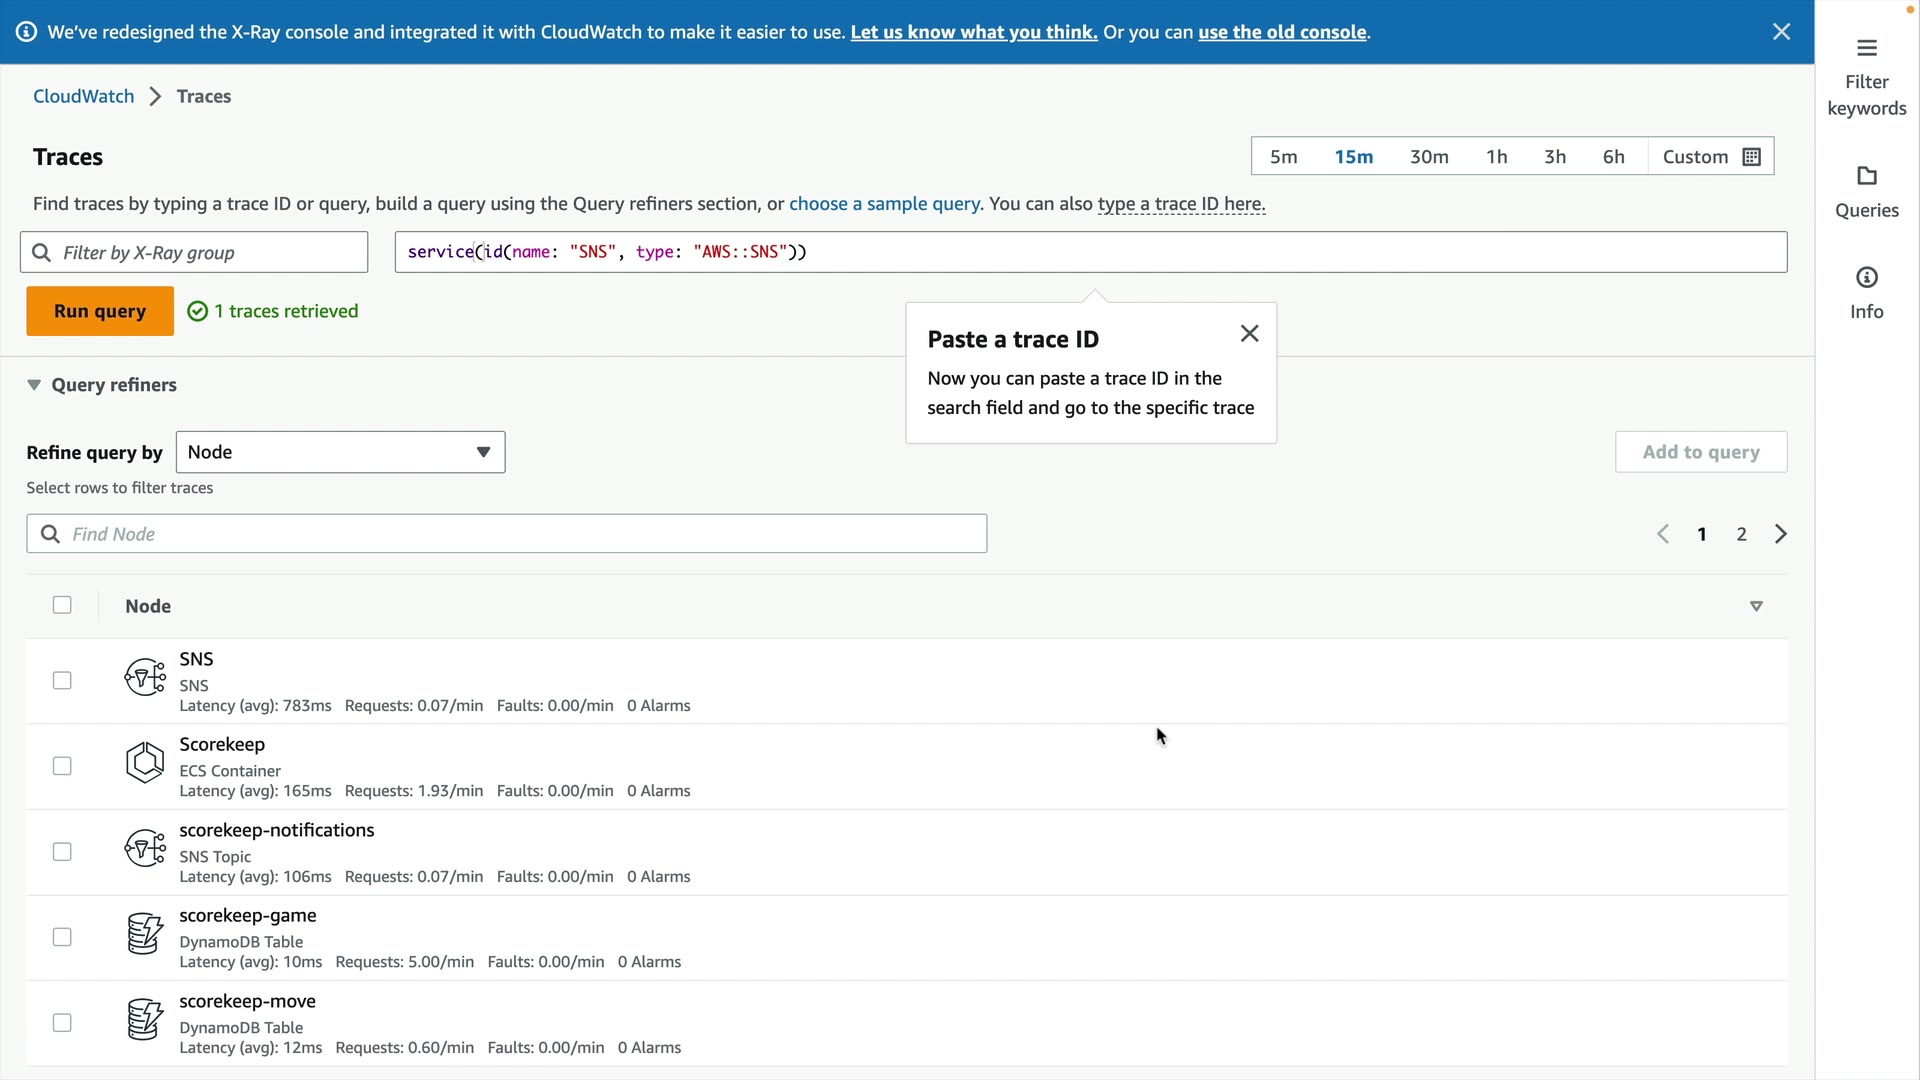This screenshot has height=1080, width=1920.
Task: Open the Queries folder icon
Action: [x=1866, y=176]
